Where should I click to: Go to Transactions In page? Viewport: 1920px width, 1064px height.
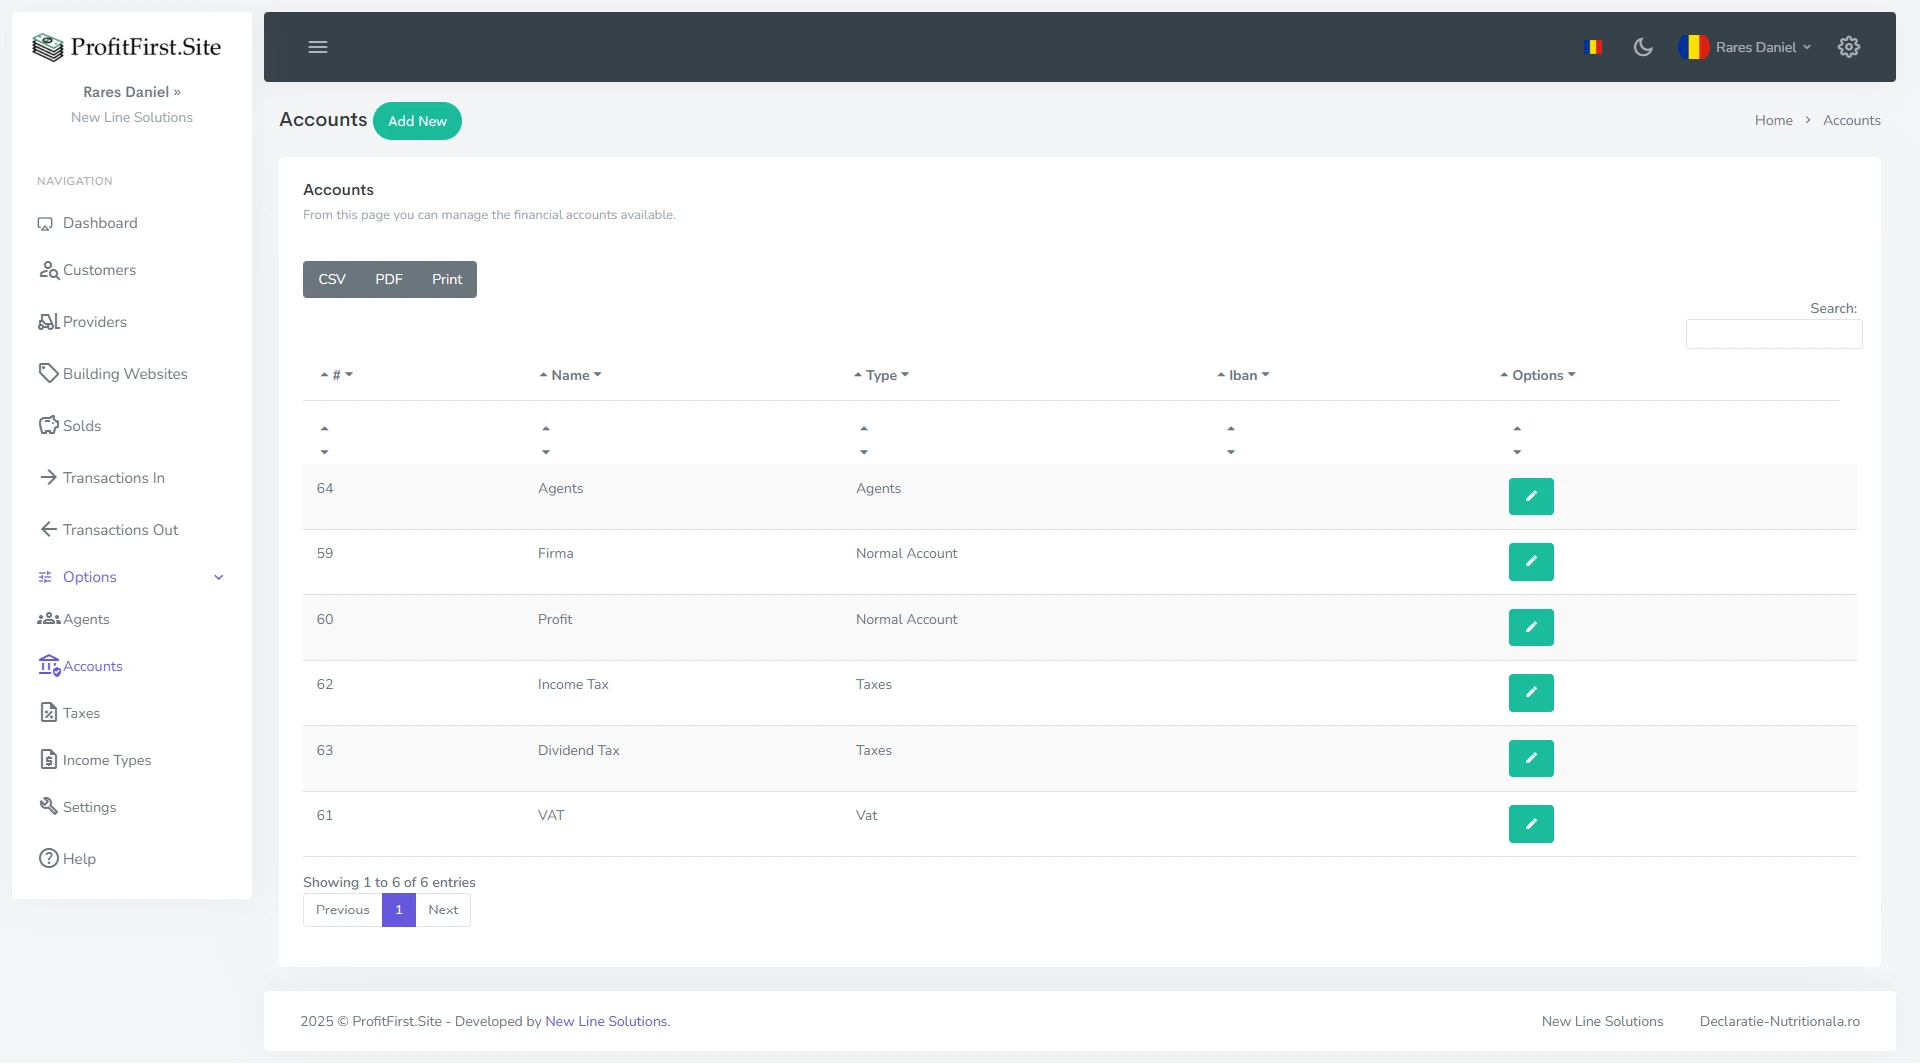113,478
